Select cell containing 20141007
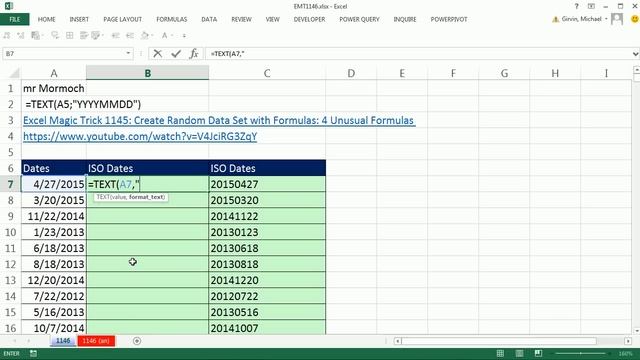This screenshot has width=640, height=360. [267, 328]
